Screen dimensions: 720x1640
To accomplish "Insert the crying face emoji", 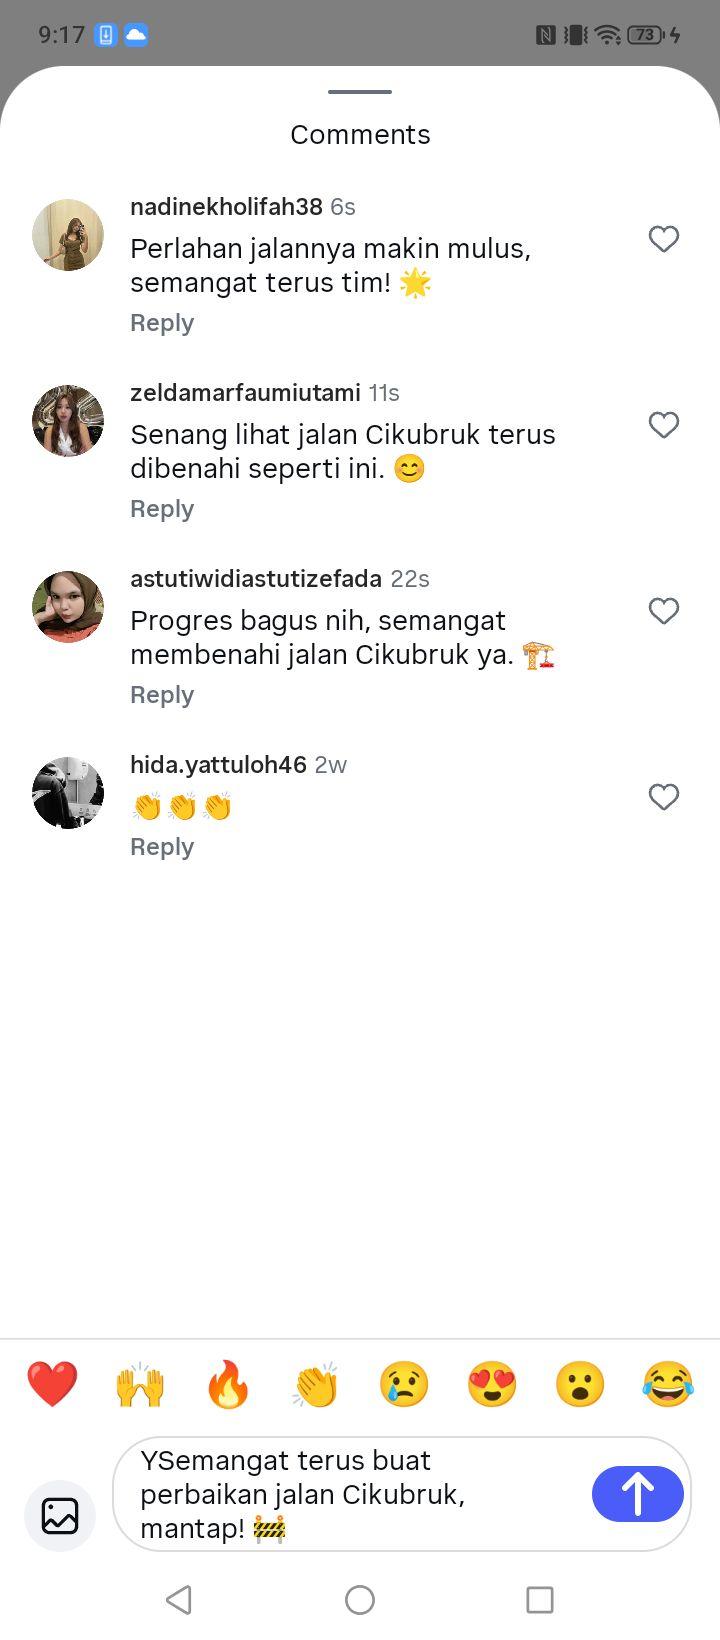I will click(x=404, y=1385).
